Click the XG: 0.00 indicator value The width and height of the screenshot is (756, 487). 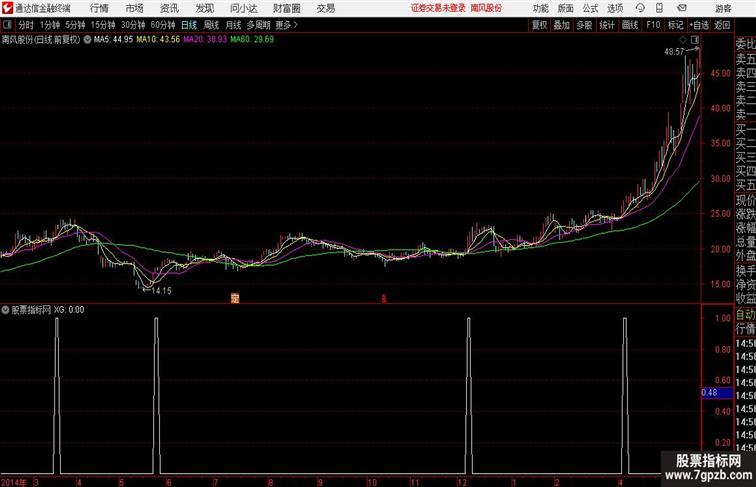(x=69, y=310)
